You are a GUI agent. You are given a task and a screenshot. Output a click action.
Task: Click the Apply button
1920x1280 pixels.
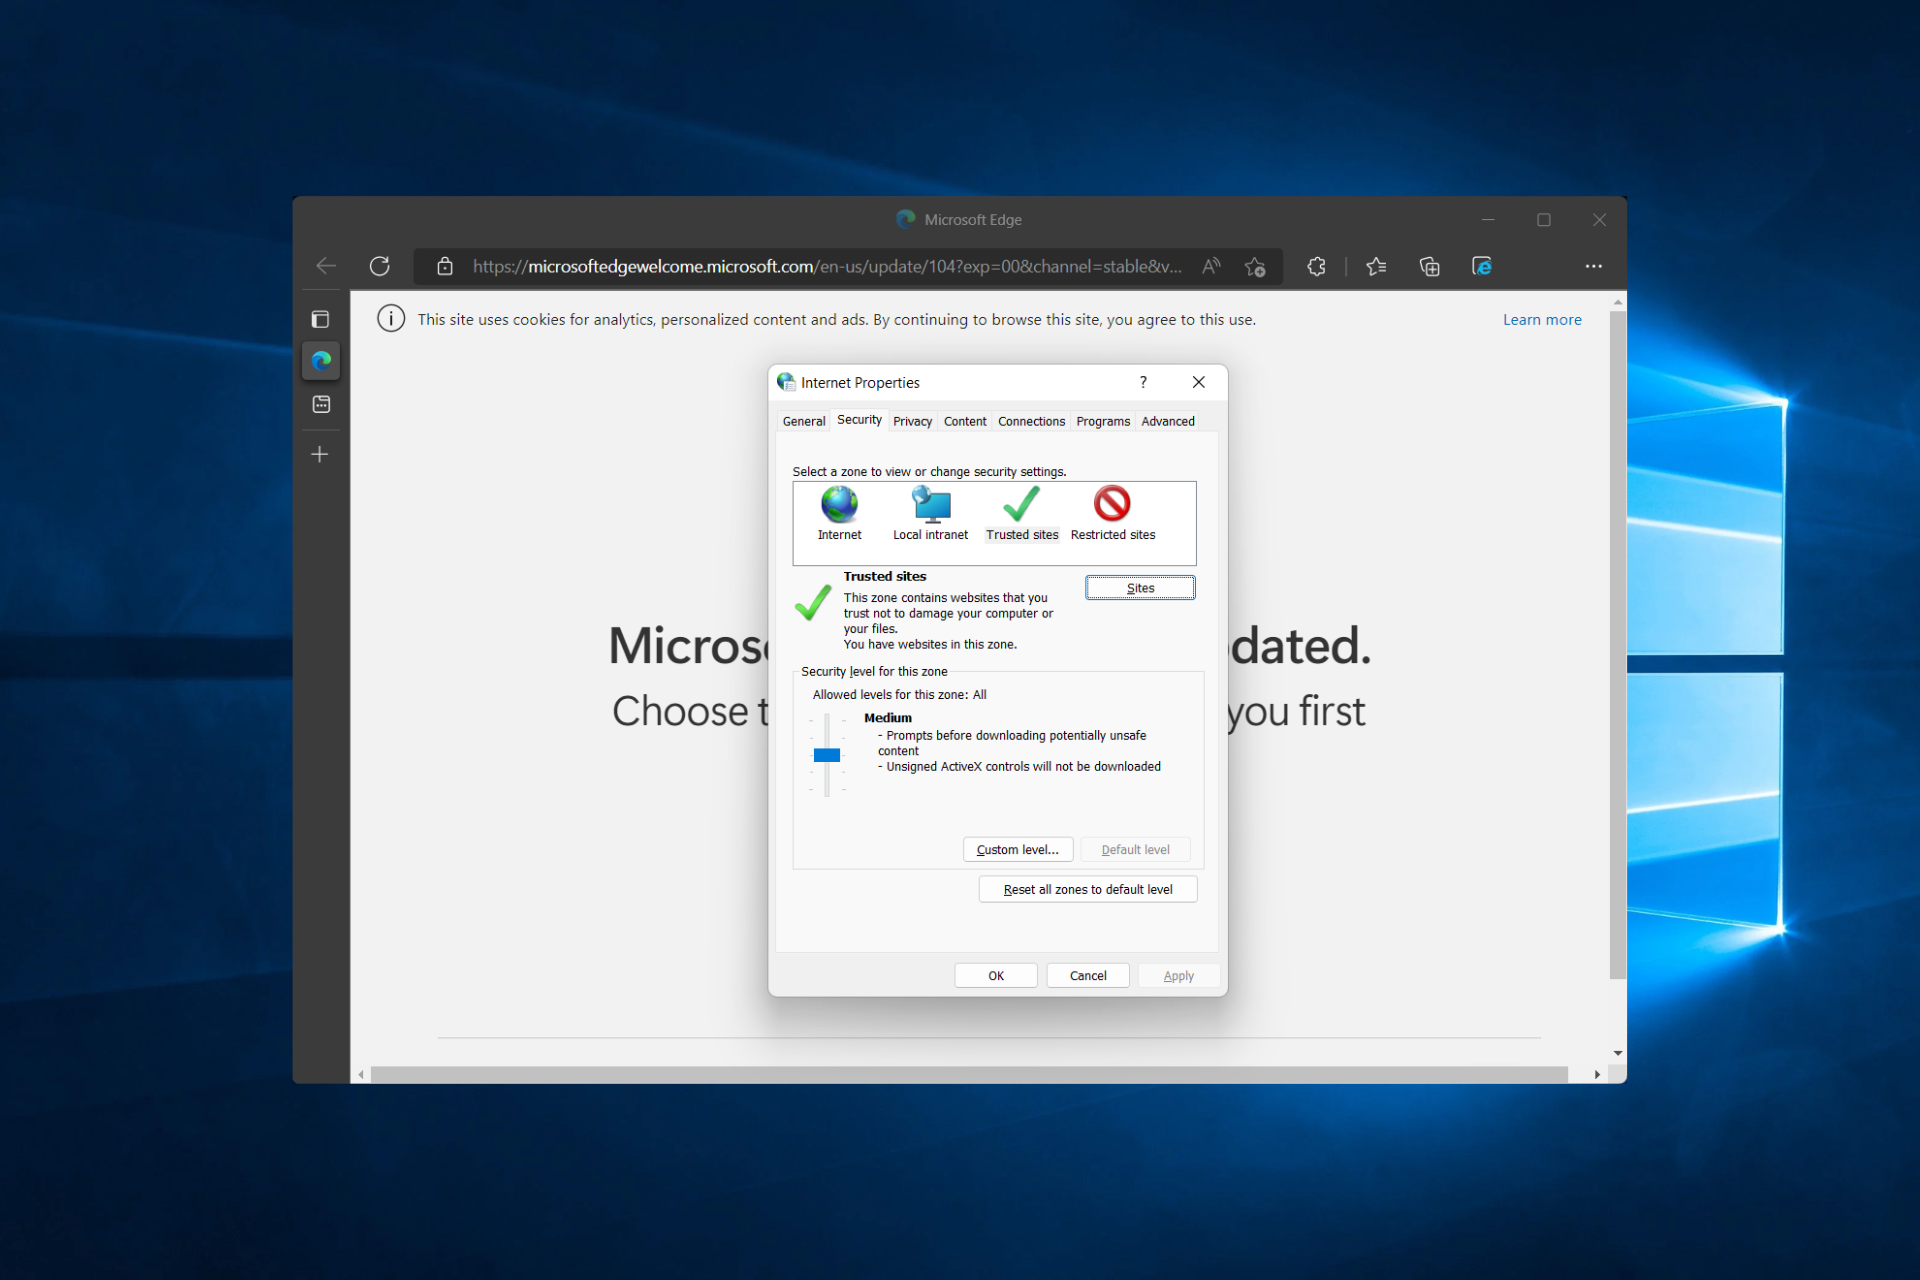[x=1179, y=975]
